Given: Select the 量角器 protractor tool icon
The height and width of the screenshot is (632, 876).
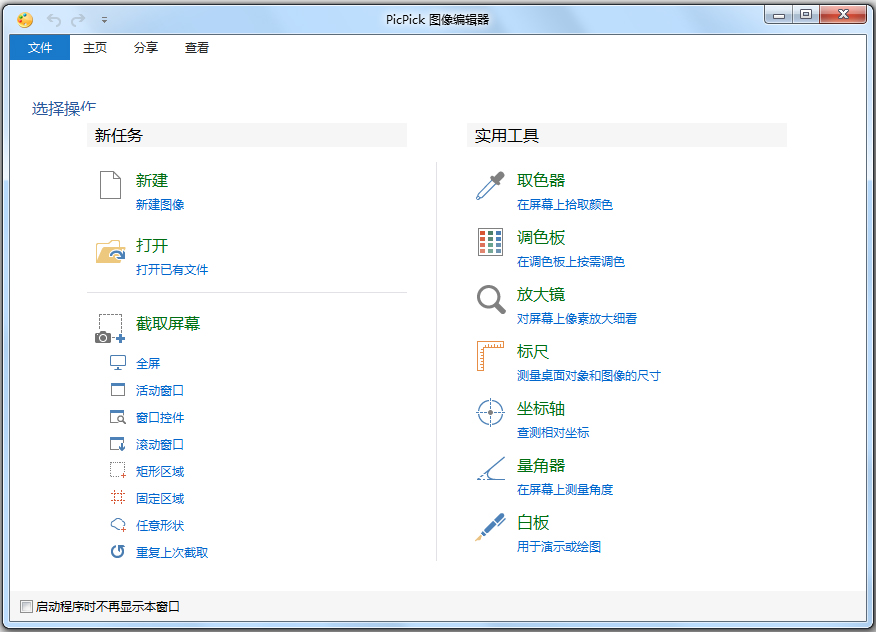Looking at the screenshot, I should pyautogui.click(x=489, y=470).
